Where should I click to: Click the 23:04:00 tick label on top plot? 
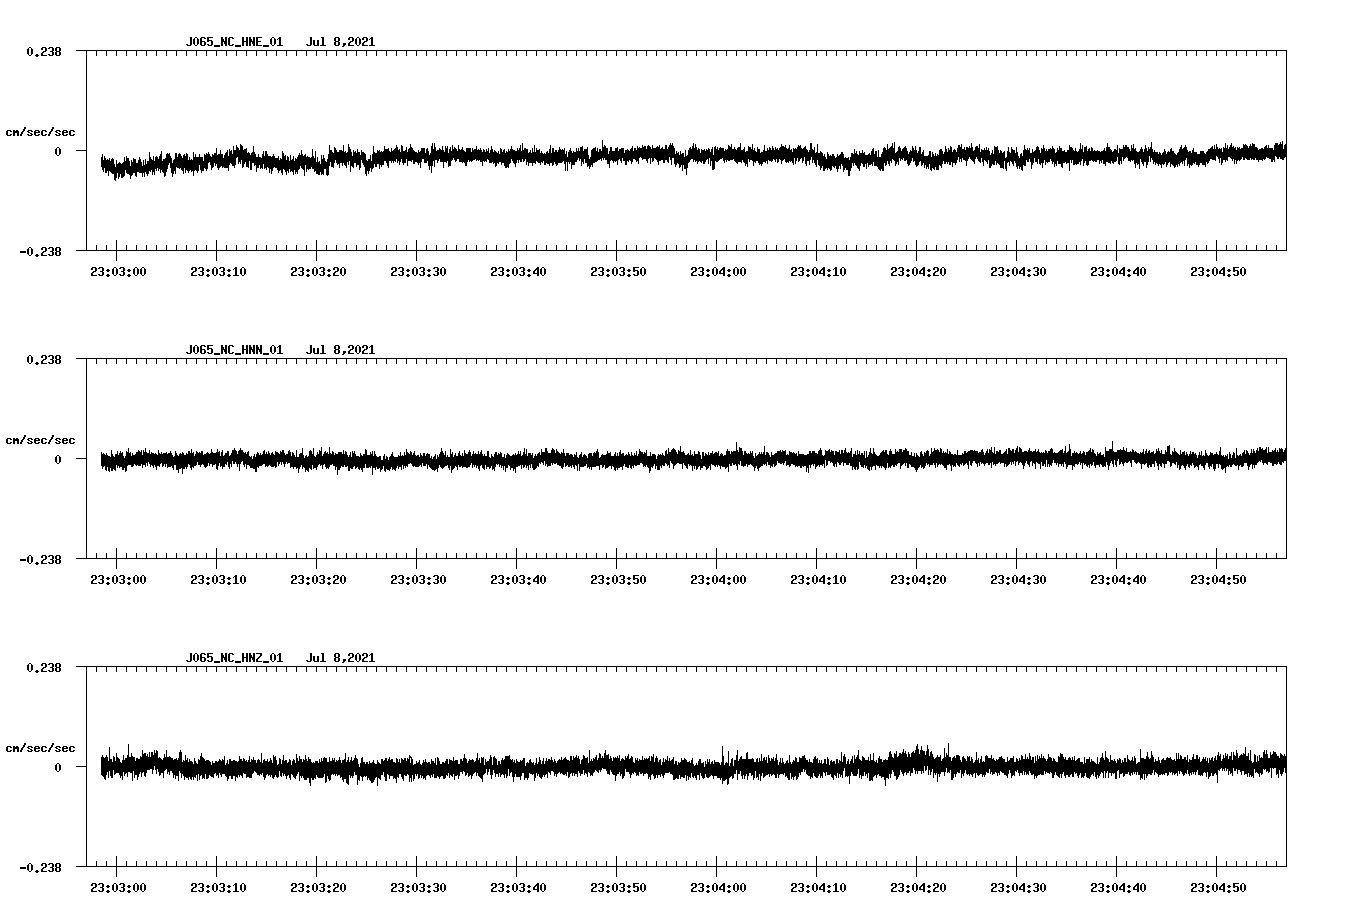click(719, 270)
